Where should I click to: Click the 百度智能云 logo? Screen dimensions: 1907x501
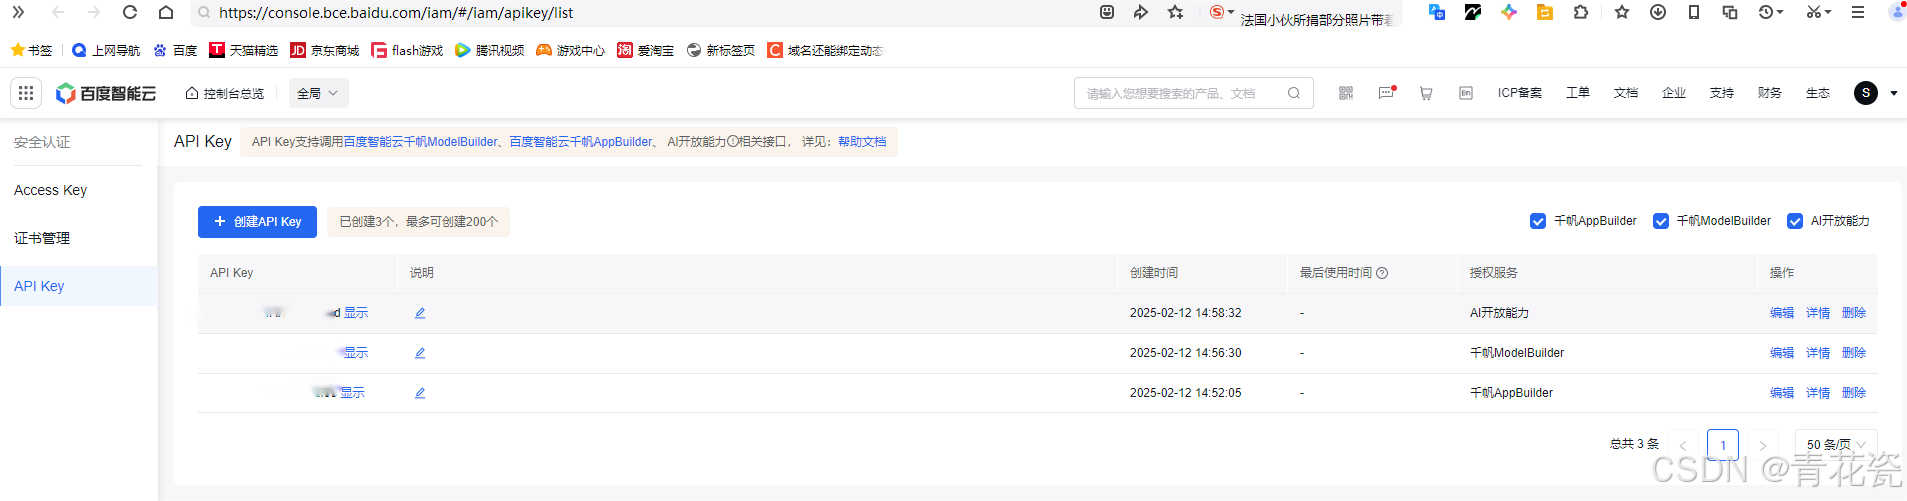pyautogui.click(x=106, y=93)
